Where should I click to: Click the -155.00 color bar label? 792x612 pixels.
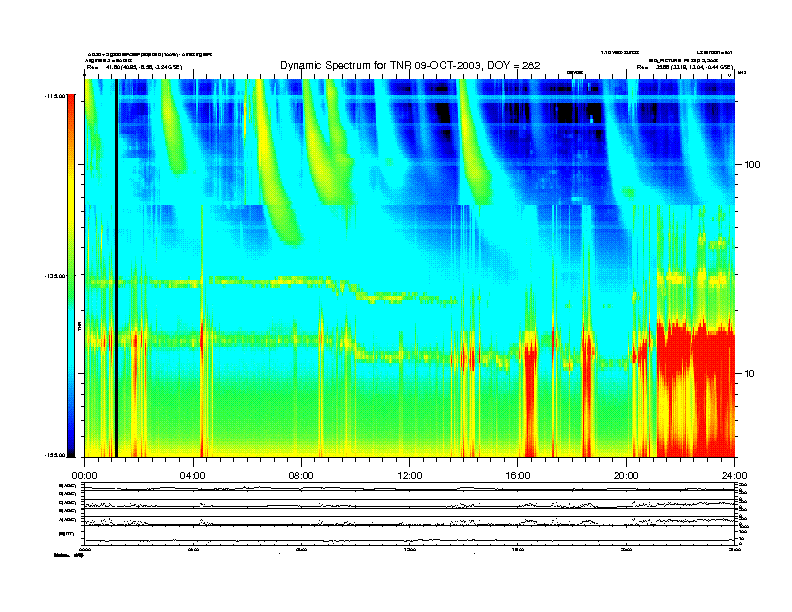click(54, 455)
